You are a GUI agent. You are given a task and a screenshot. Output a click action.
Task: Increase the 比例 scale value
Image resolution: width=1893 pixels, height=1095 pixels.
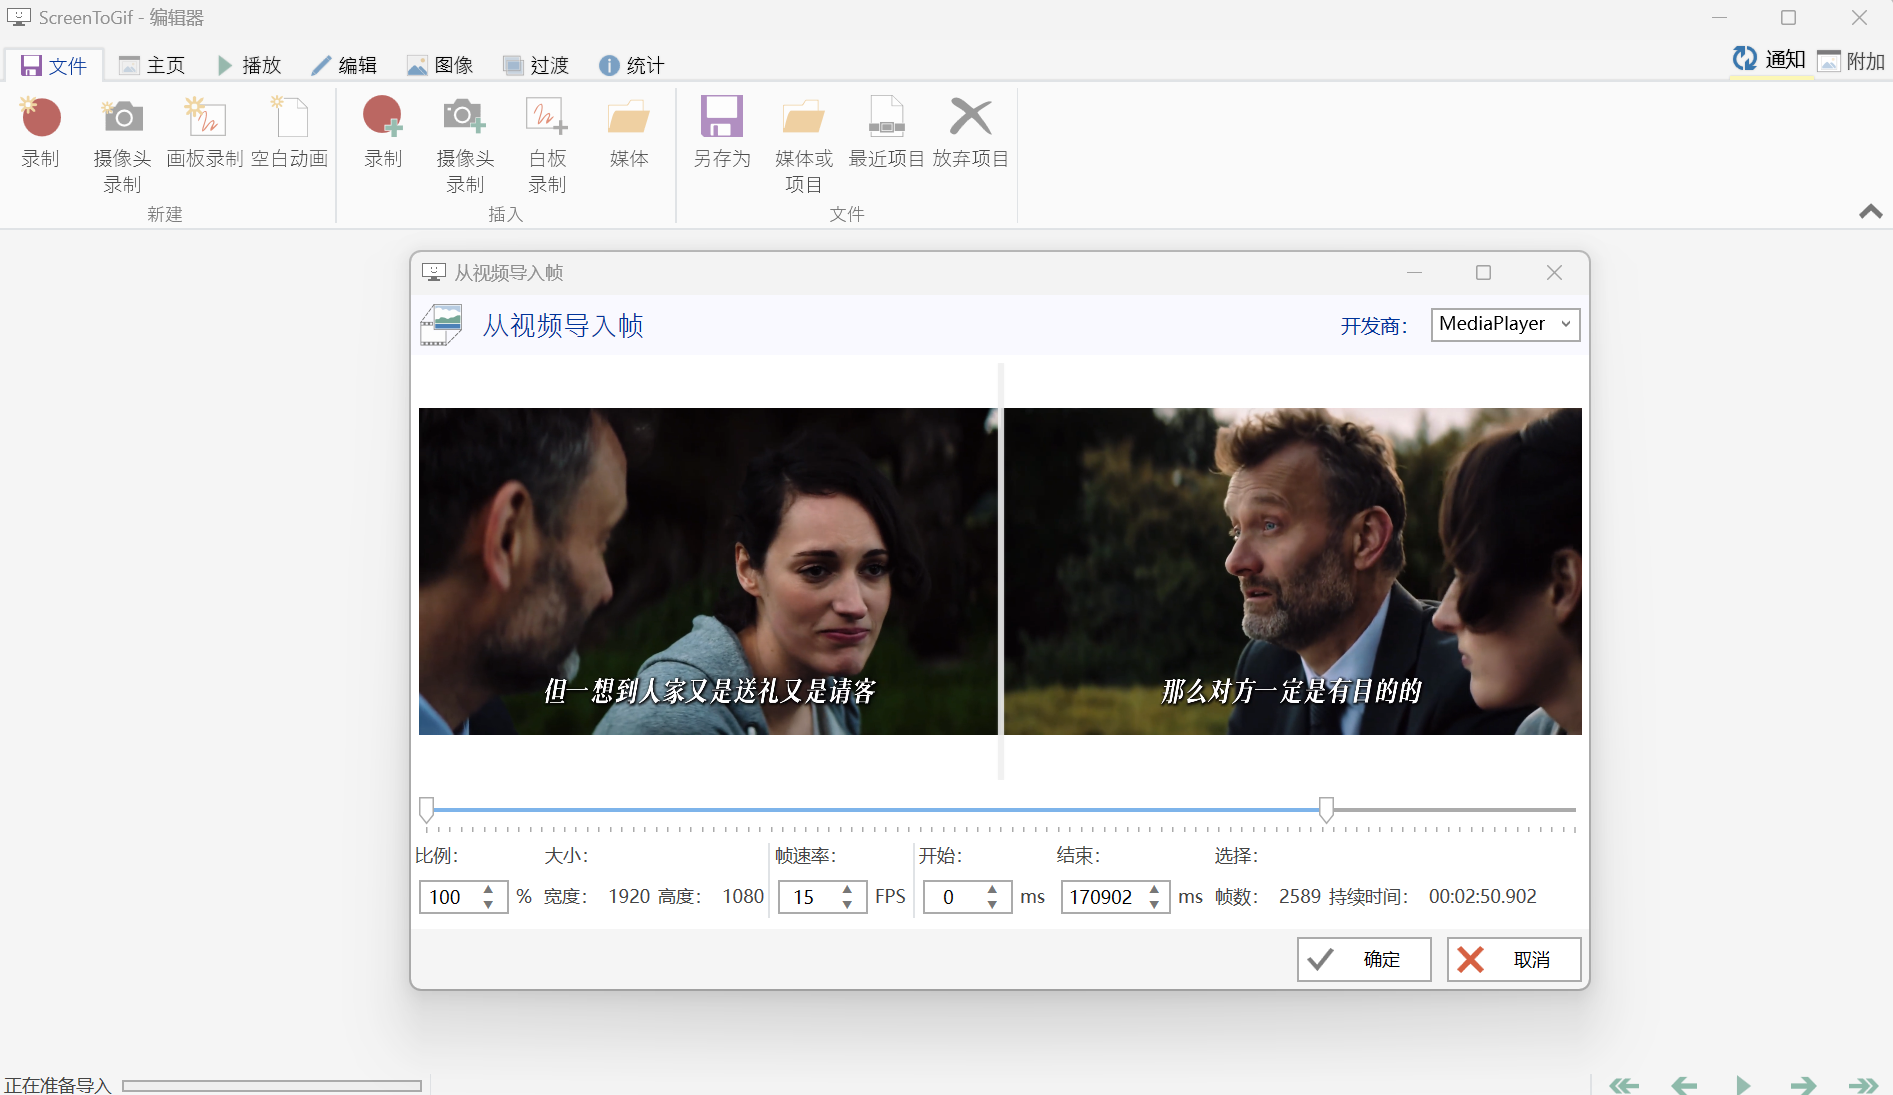tap(488, 889)
